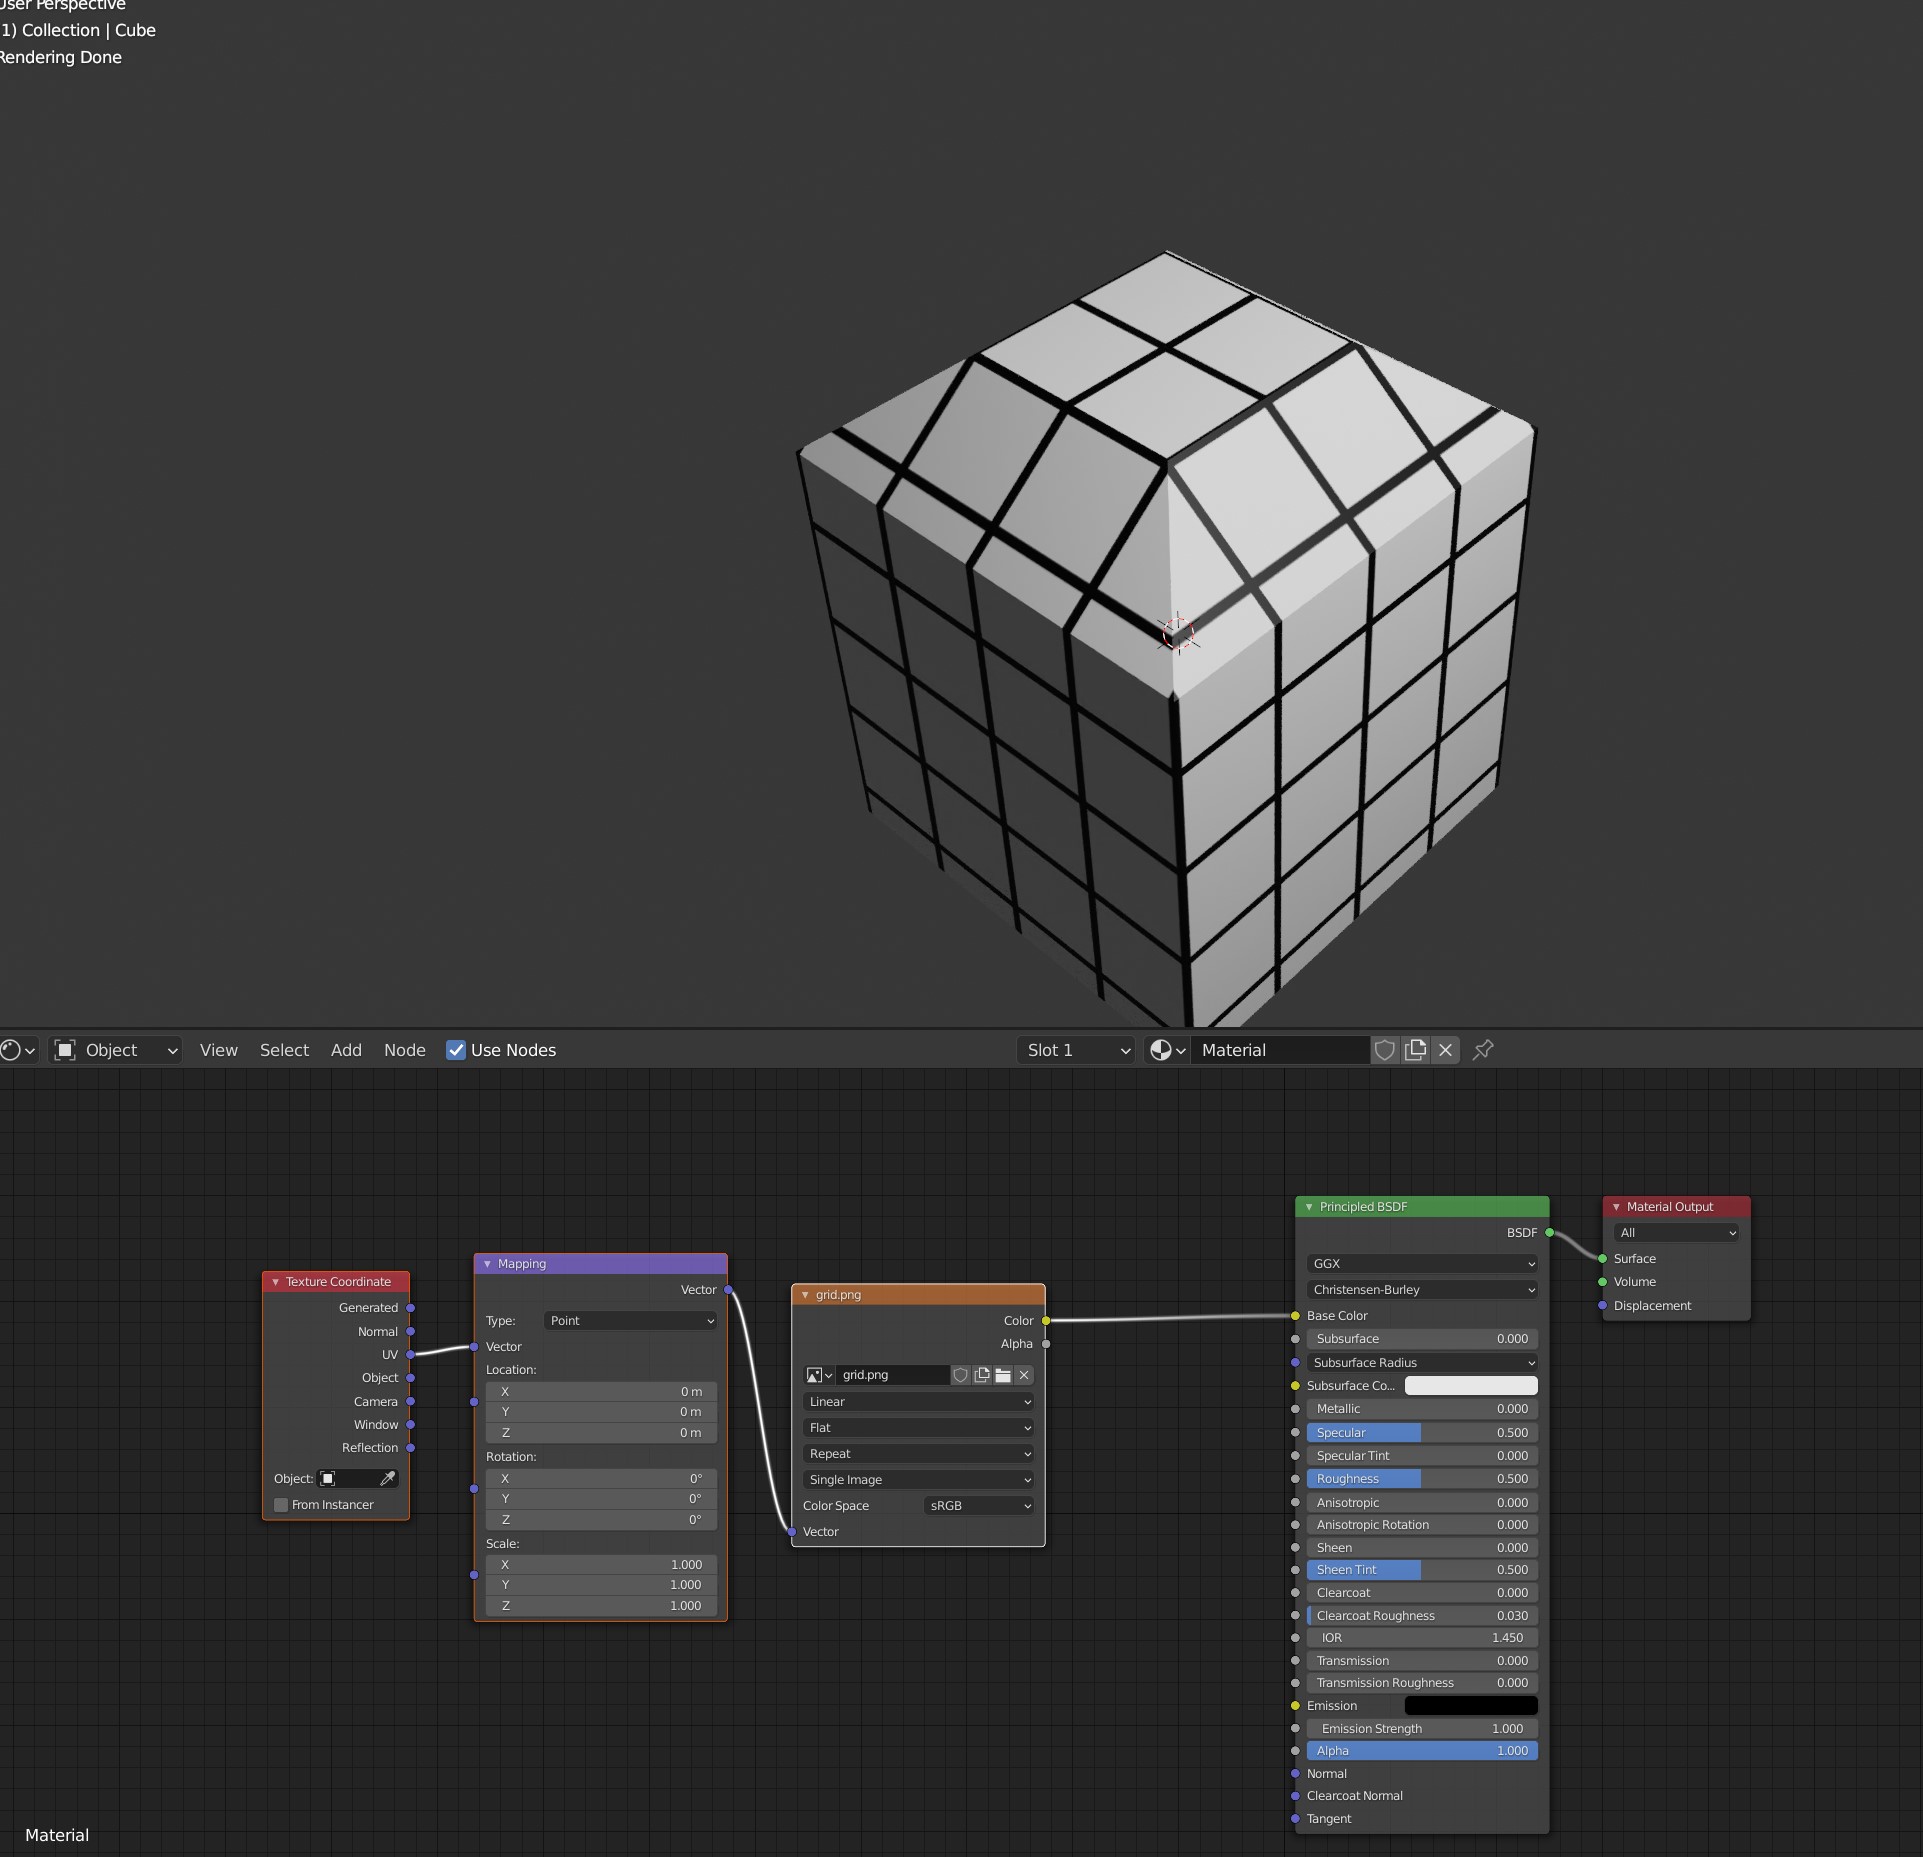Open the image folder browser icon
Viewport: 1923px width, 1857px height.
click(1003, 1375)
